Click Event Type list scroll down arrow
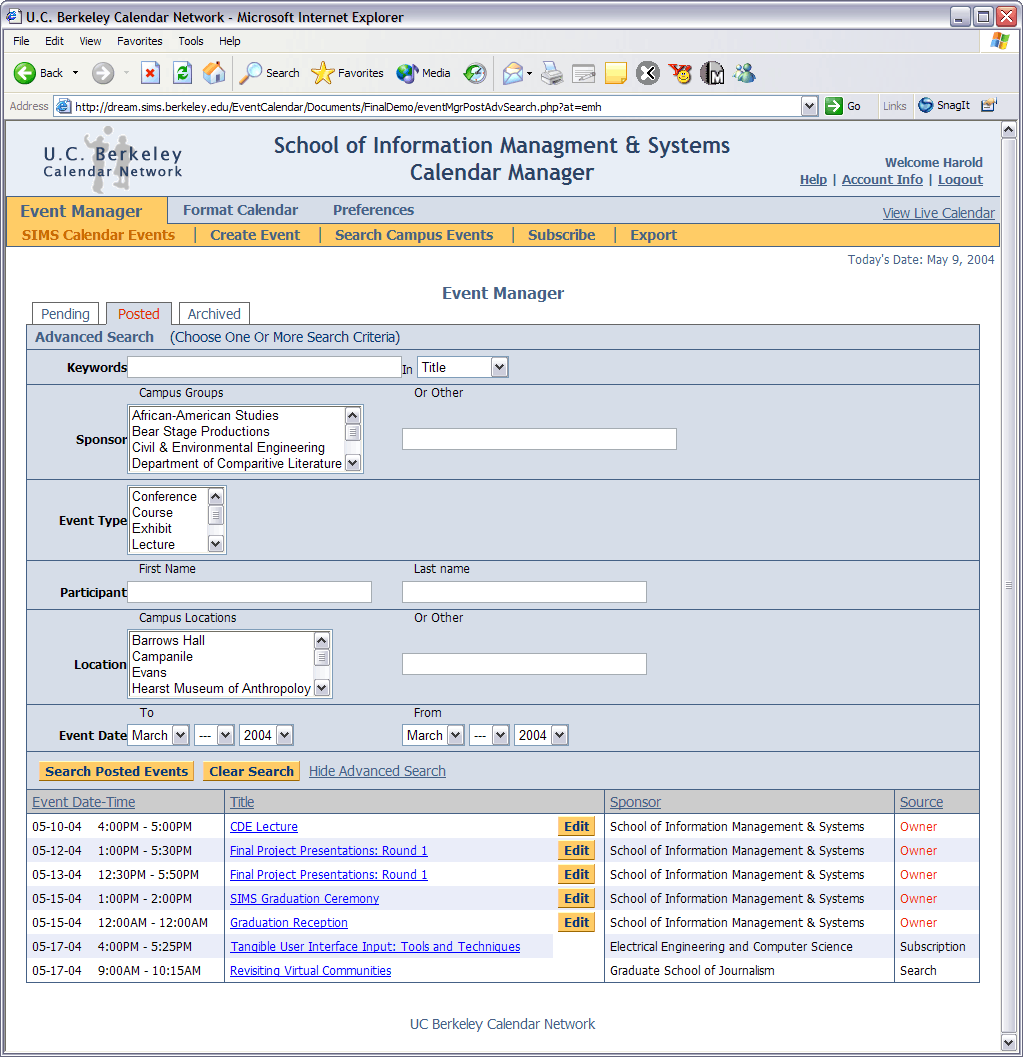 216,544
